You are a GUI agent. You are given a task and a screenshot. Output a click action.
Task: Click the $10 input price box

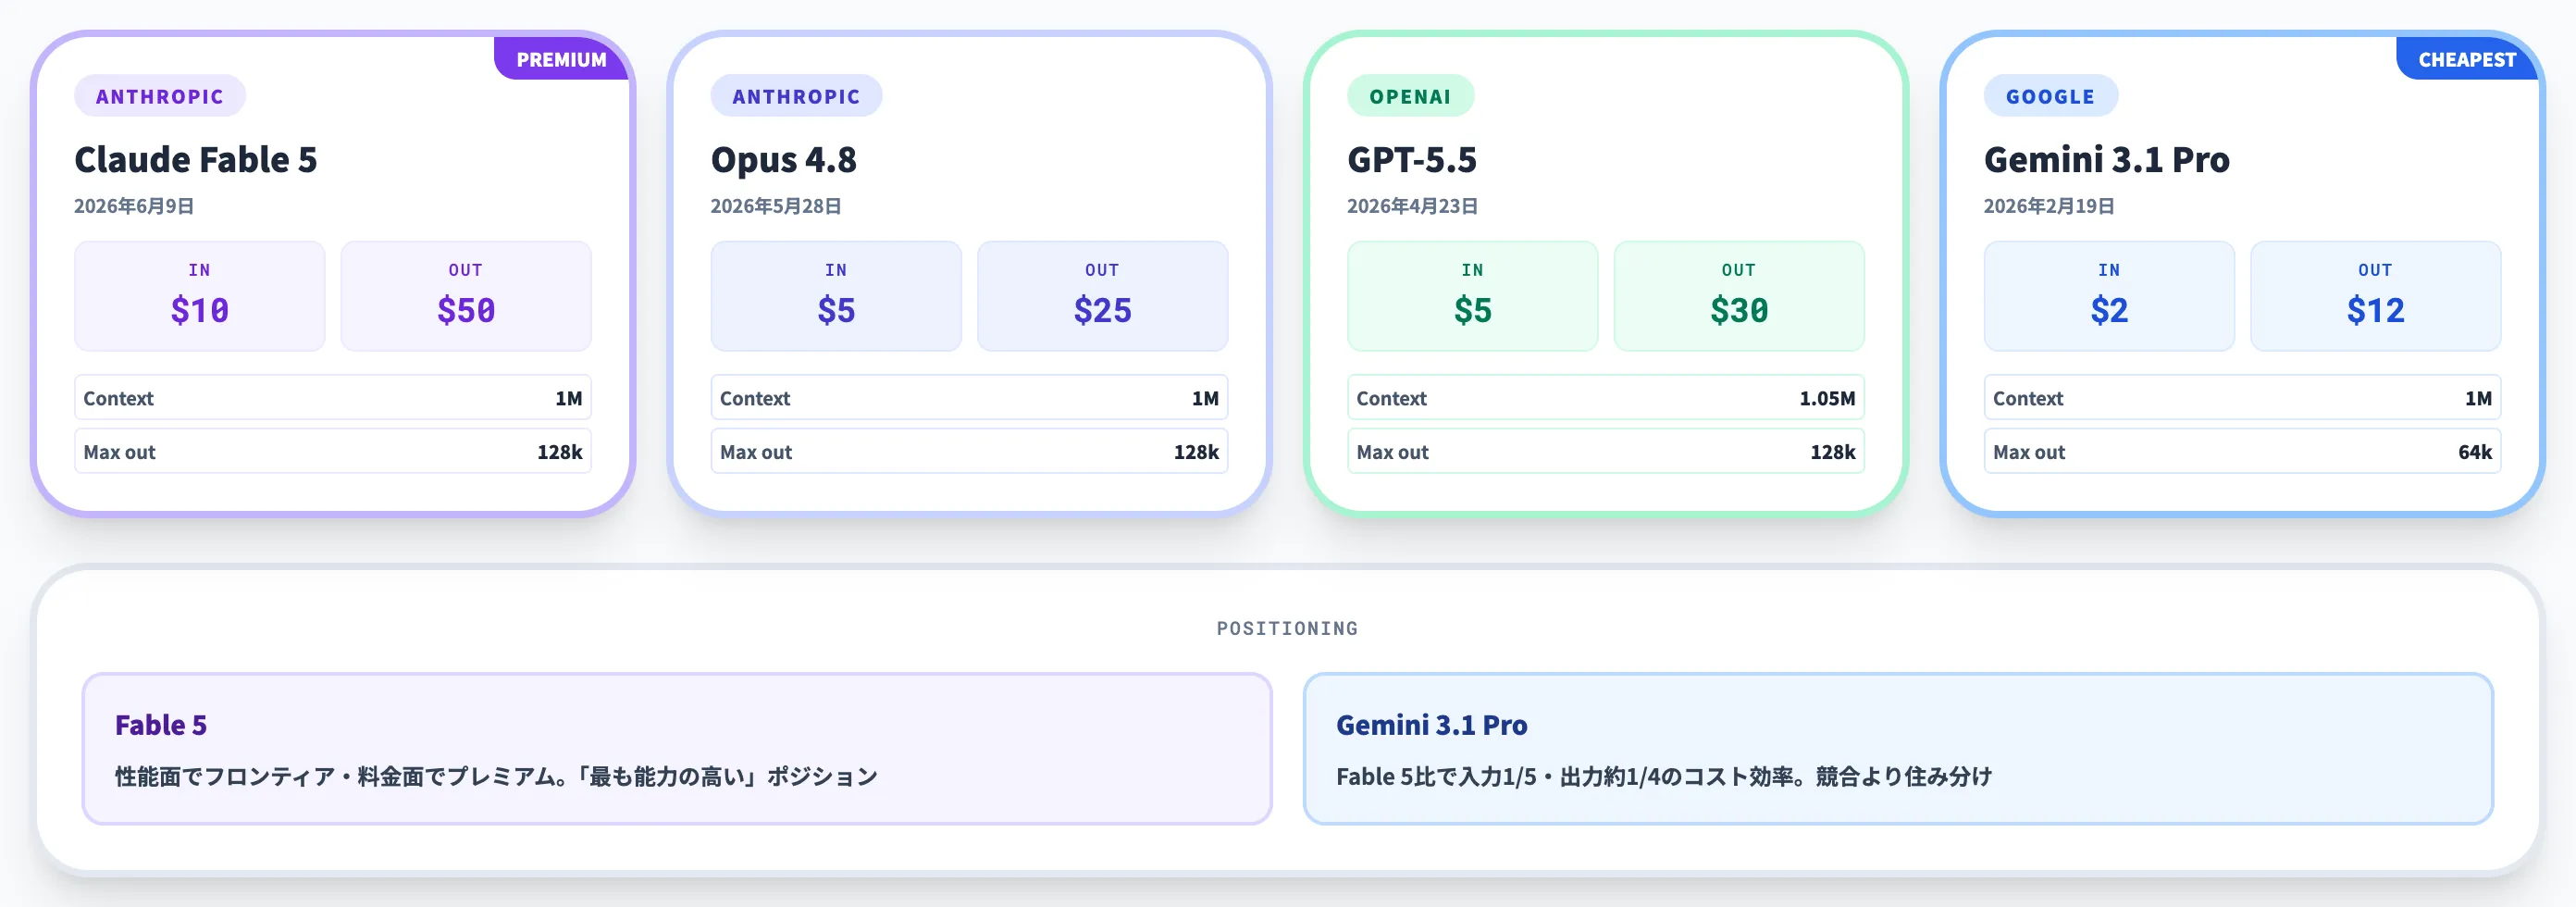pyautogui.click(x=200, y=296)
